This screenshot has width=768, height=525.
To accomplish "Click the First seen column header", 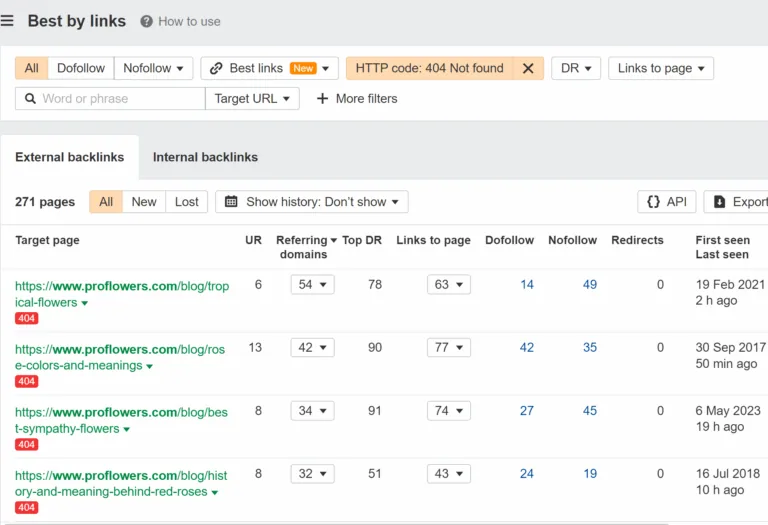I will coord(722,240).
